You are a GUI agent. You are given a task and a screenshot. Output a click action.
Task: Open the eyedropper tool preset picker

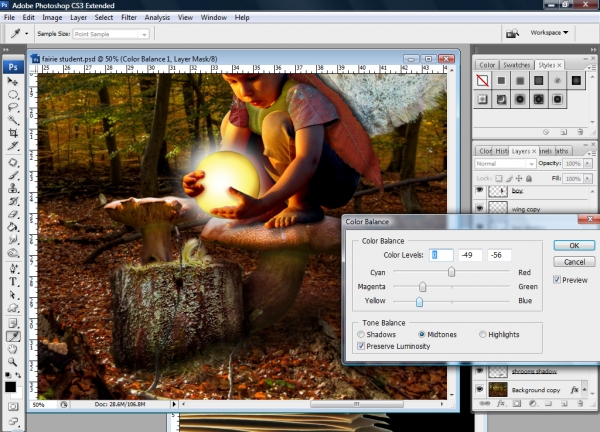(x=26, y=34)
